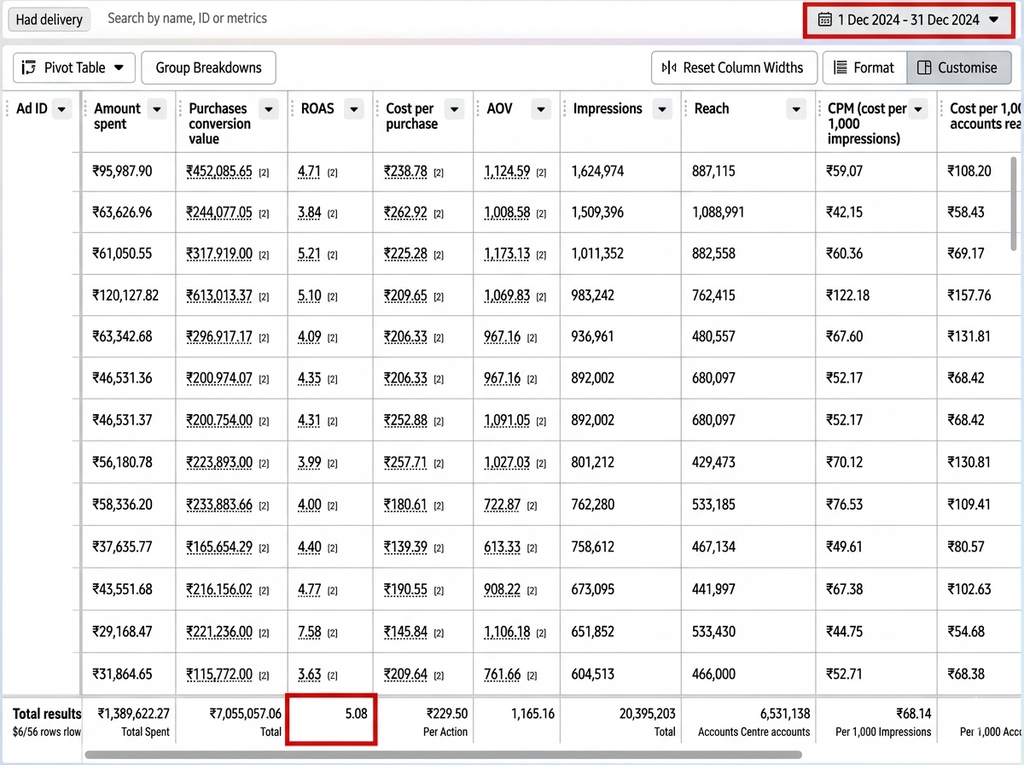Click the vertical scrollbar on the right
The width and height of the screenshot is (1024, 765).
point(1014,203)
